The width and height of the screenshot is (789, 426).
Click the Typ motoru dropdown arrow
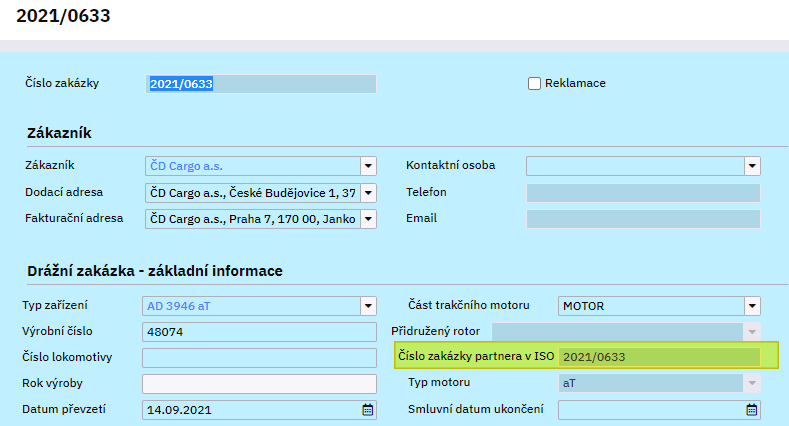751,383
